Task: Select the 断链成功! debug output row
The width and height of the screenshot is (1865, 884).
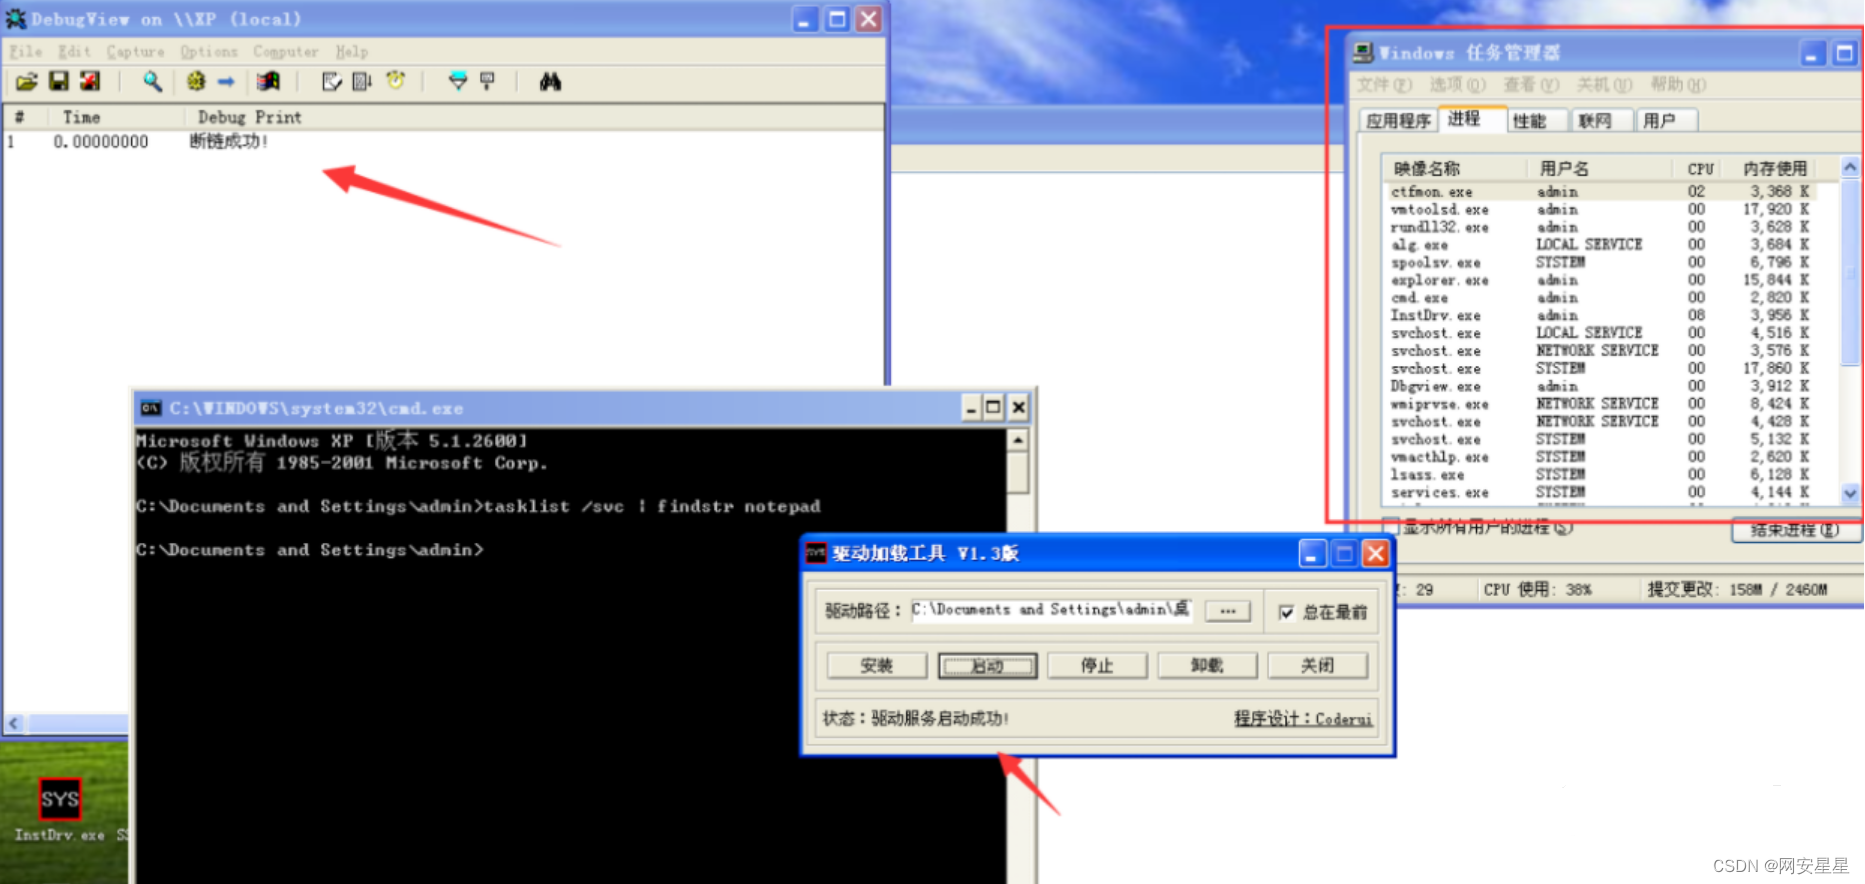Action: point(443,142)
